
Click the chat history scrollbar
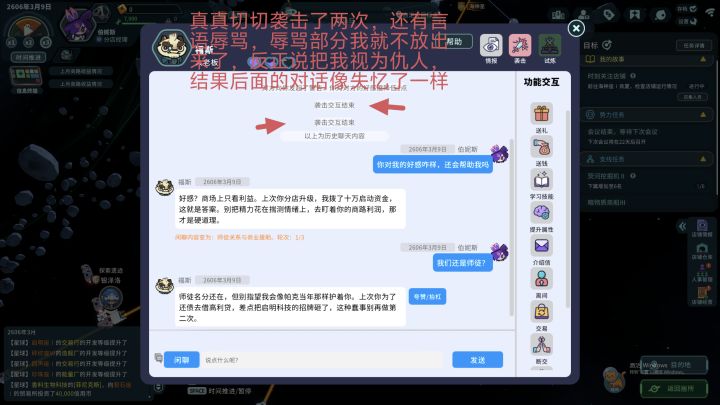tap(512, 227)
